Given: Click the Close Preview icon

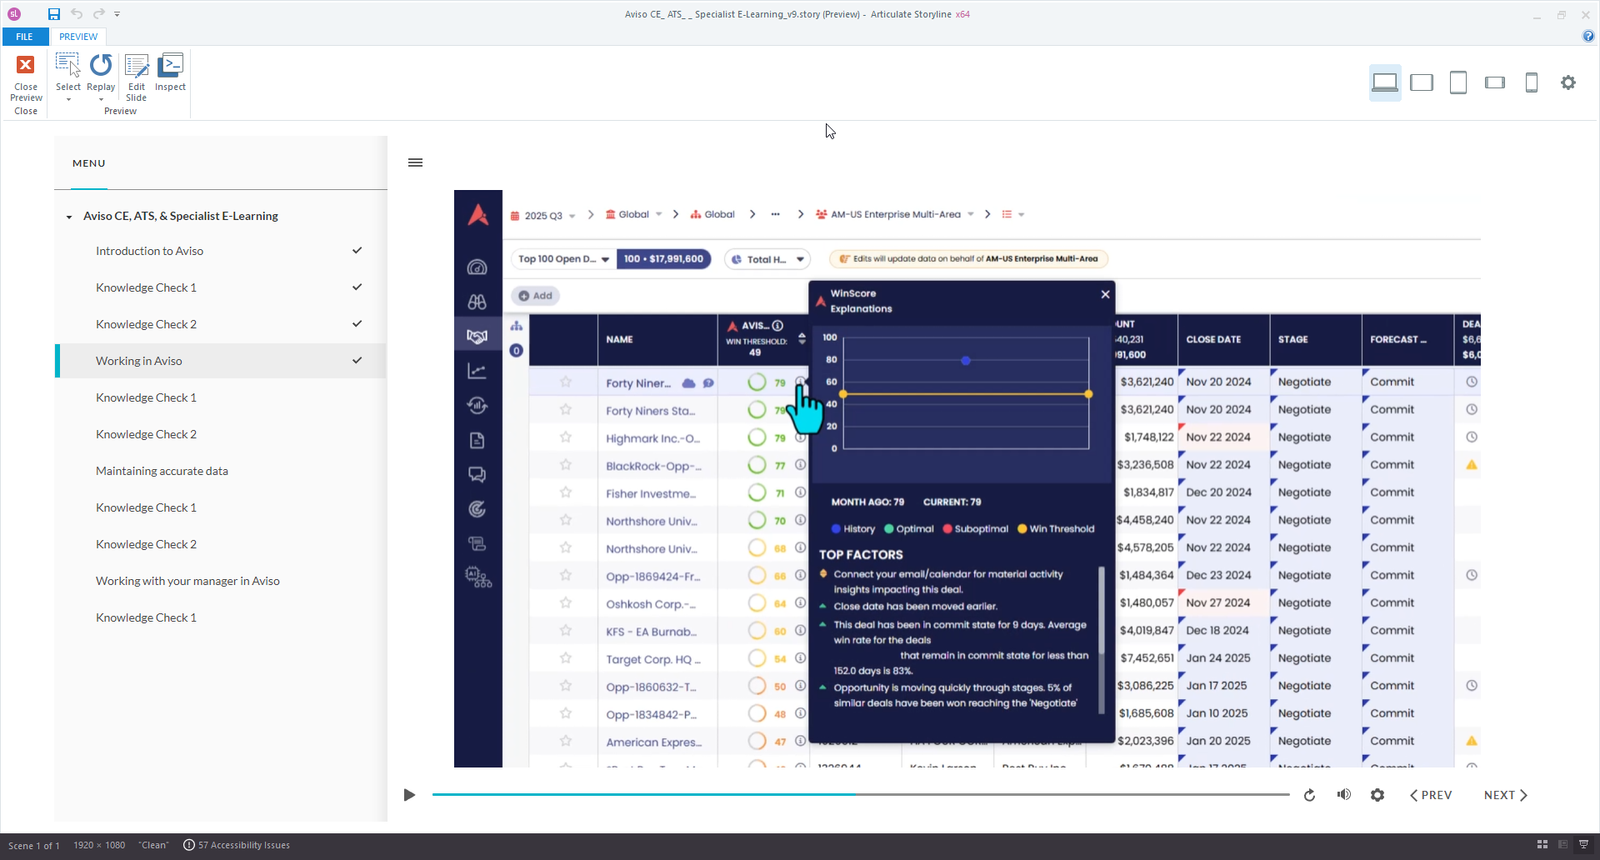Looking at the screenshot, I should tap(26, 66).
